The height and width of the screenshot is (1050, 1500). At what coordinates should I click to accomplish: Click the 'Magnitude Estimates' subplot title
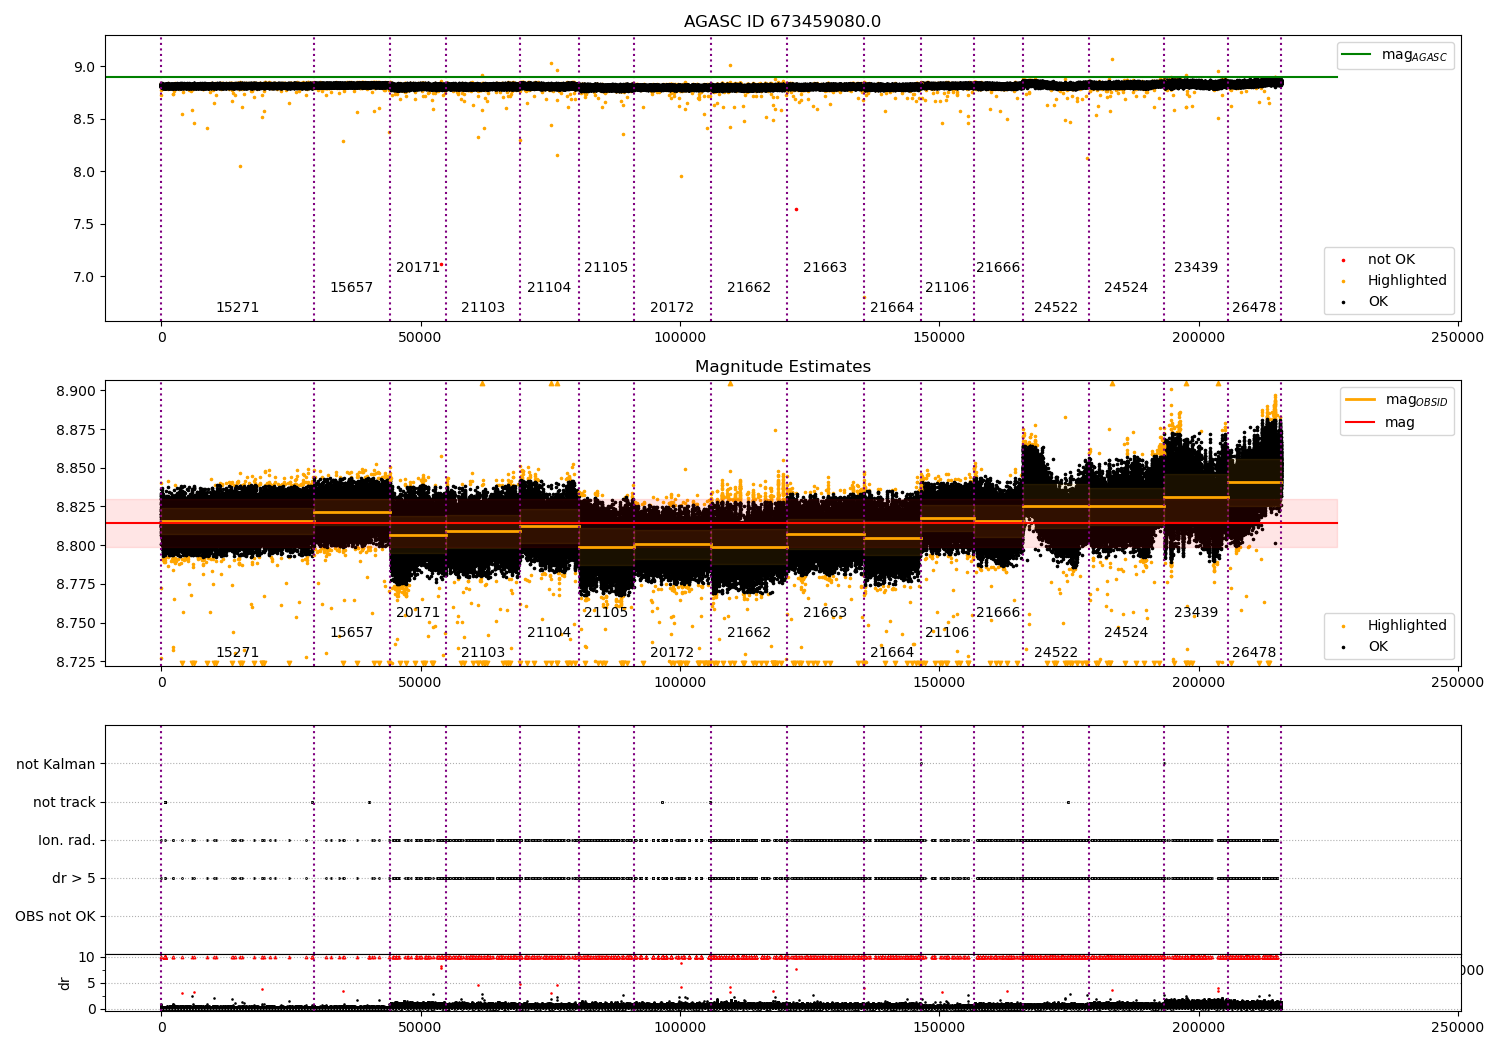[x=783, y=367]
